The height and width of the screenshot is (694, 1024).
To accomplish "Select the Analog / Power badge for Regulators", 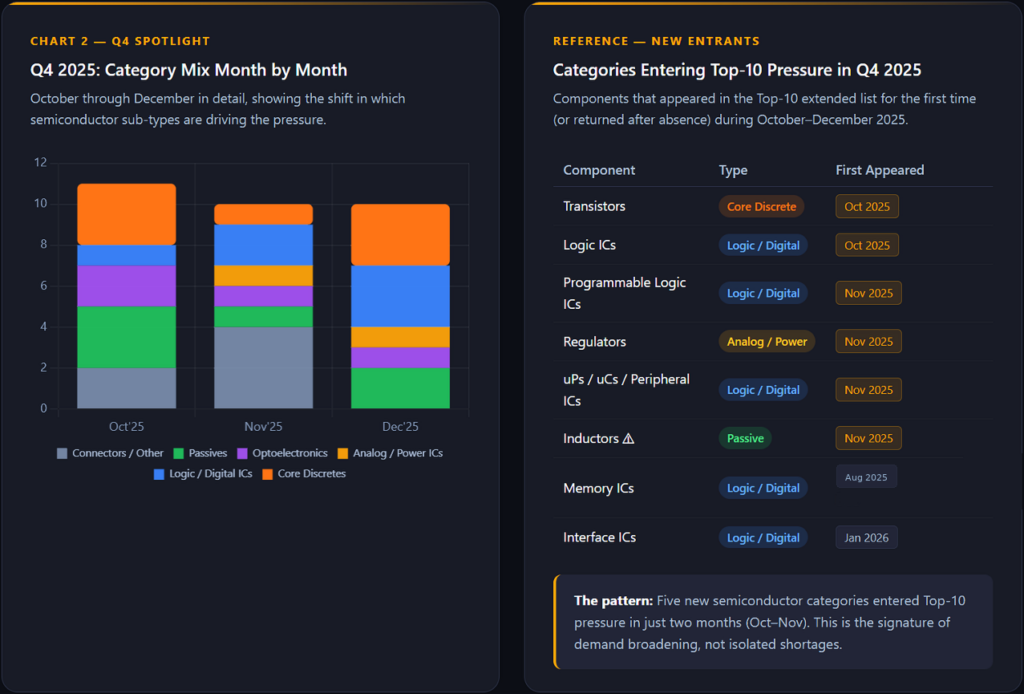I will click(x=767, y=342).
